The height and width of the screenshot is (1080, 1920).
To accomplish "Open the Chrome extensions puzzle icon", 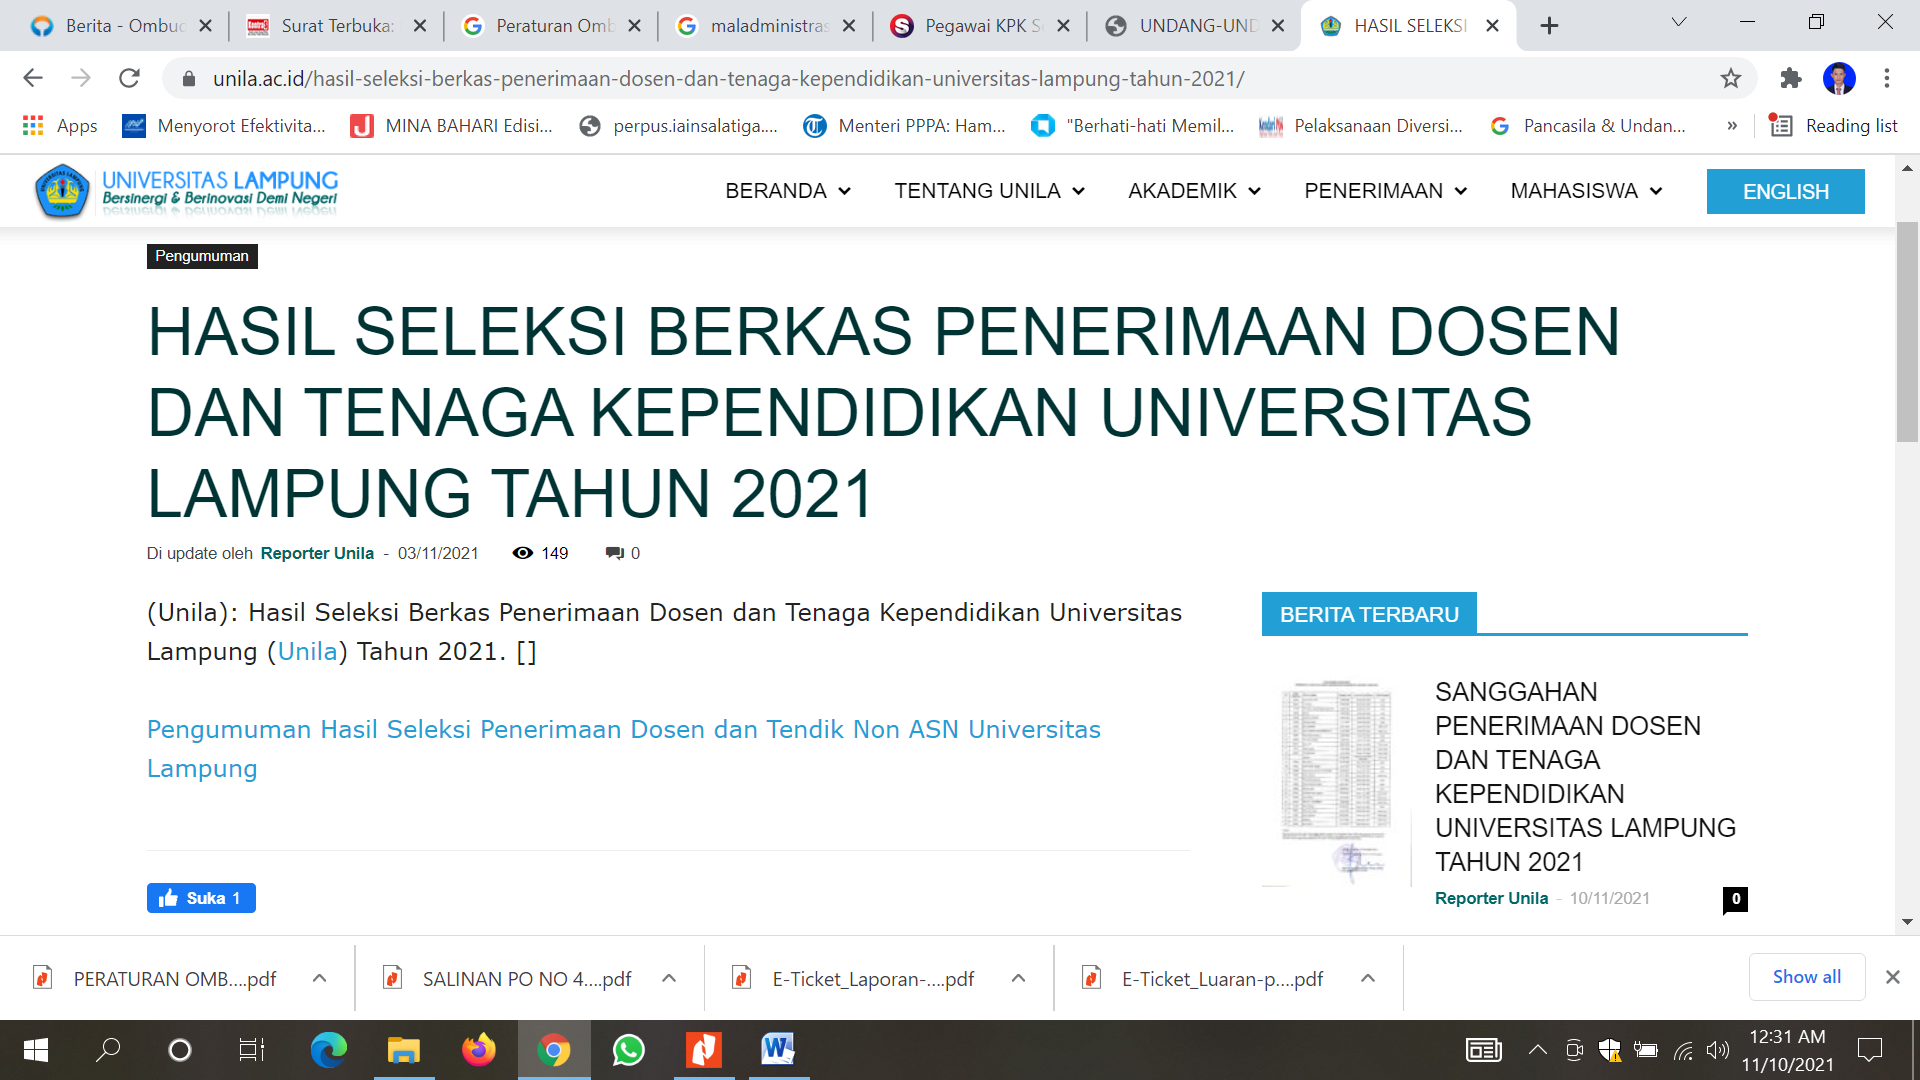I will tap(1791, 78).
